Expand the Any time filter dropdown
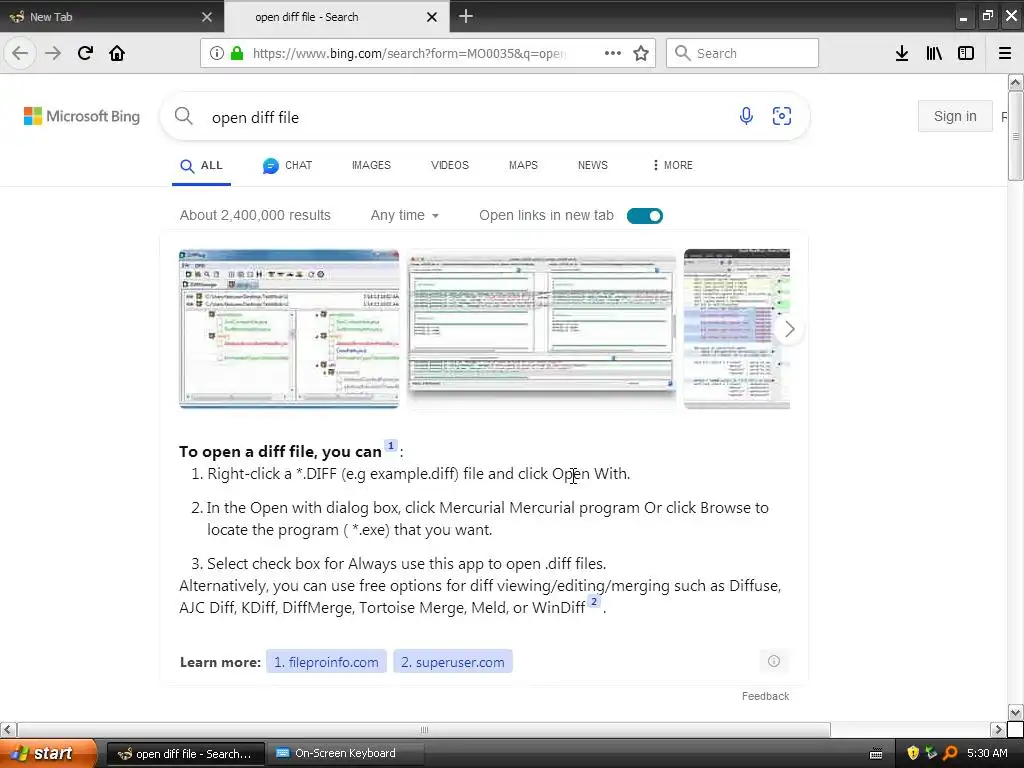1024x768 pixels. [404, 216]
